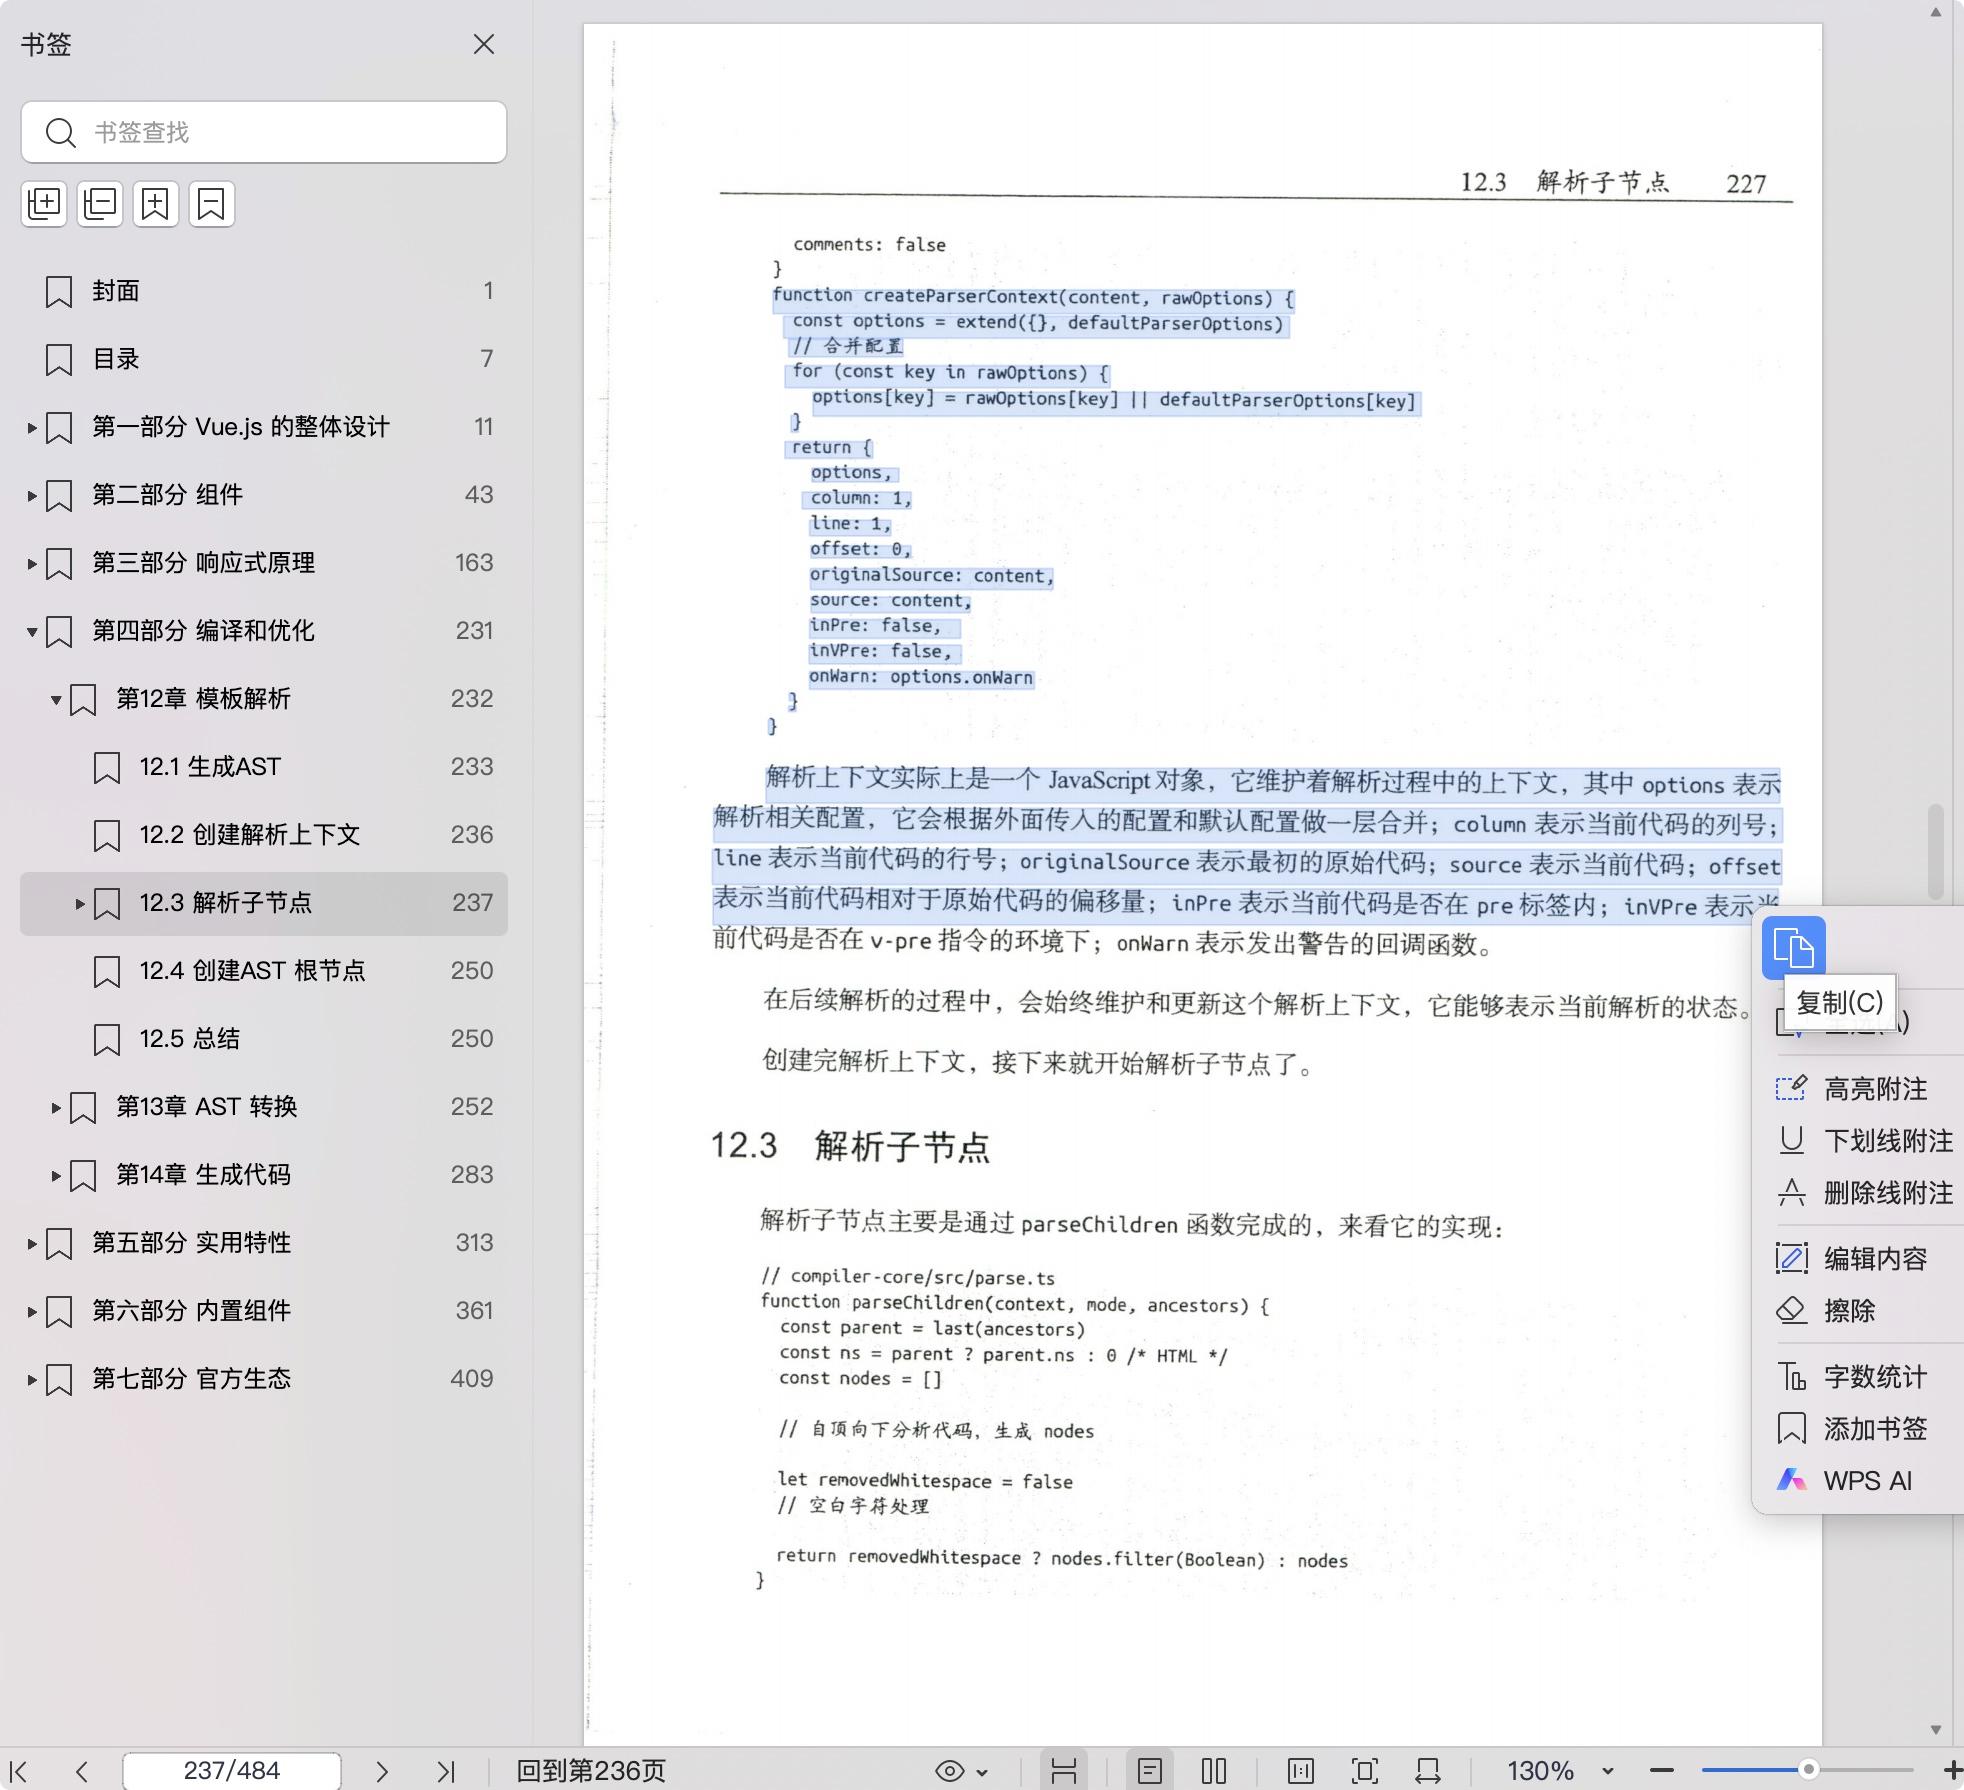Screen dimensions: 1964x1790
Task: Choose 删除线附注 from context menu
Action: point(1864,1193)
